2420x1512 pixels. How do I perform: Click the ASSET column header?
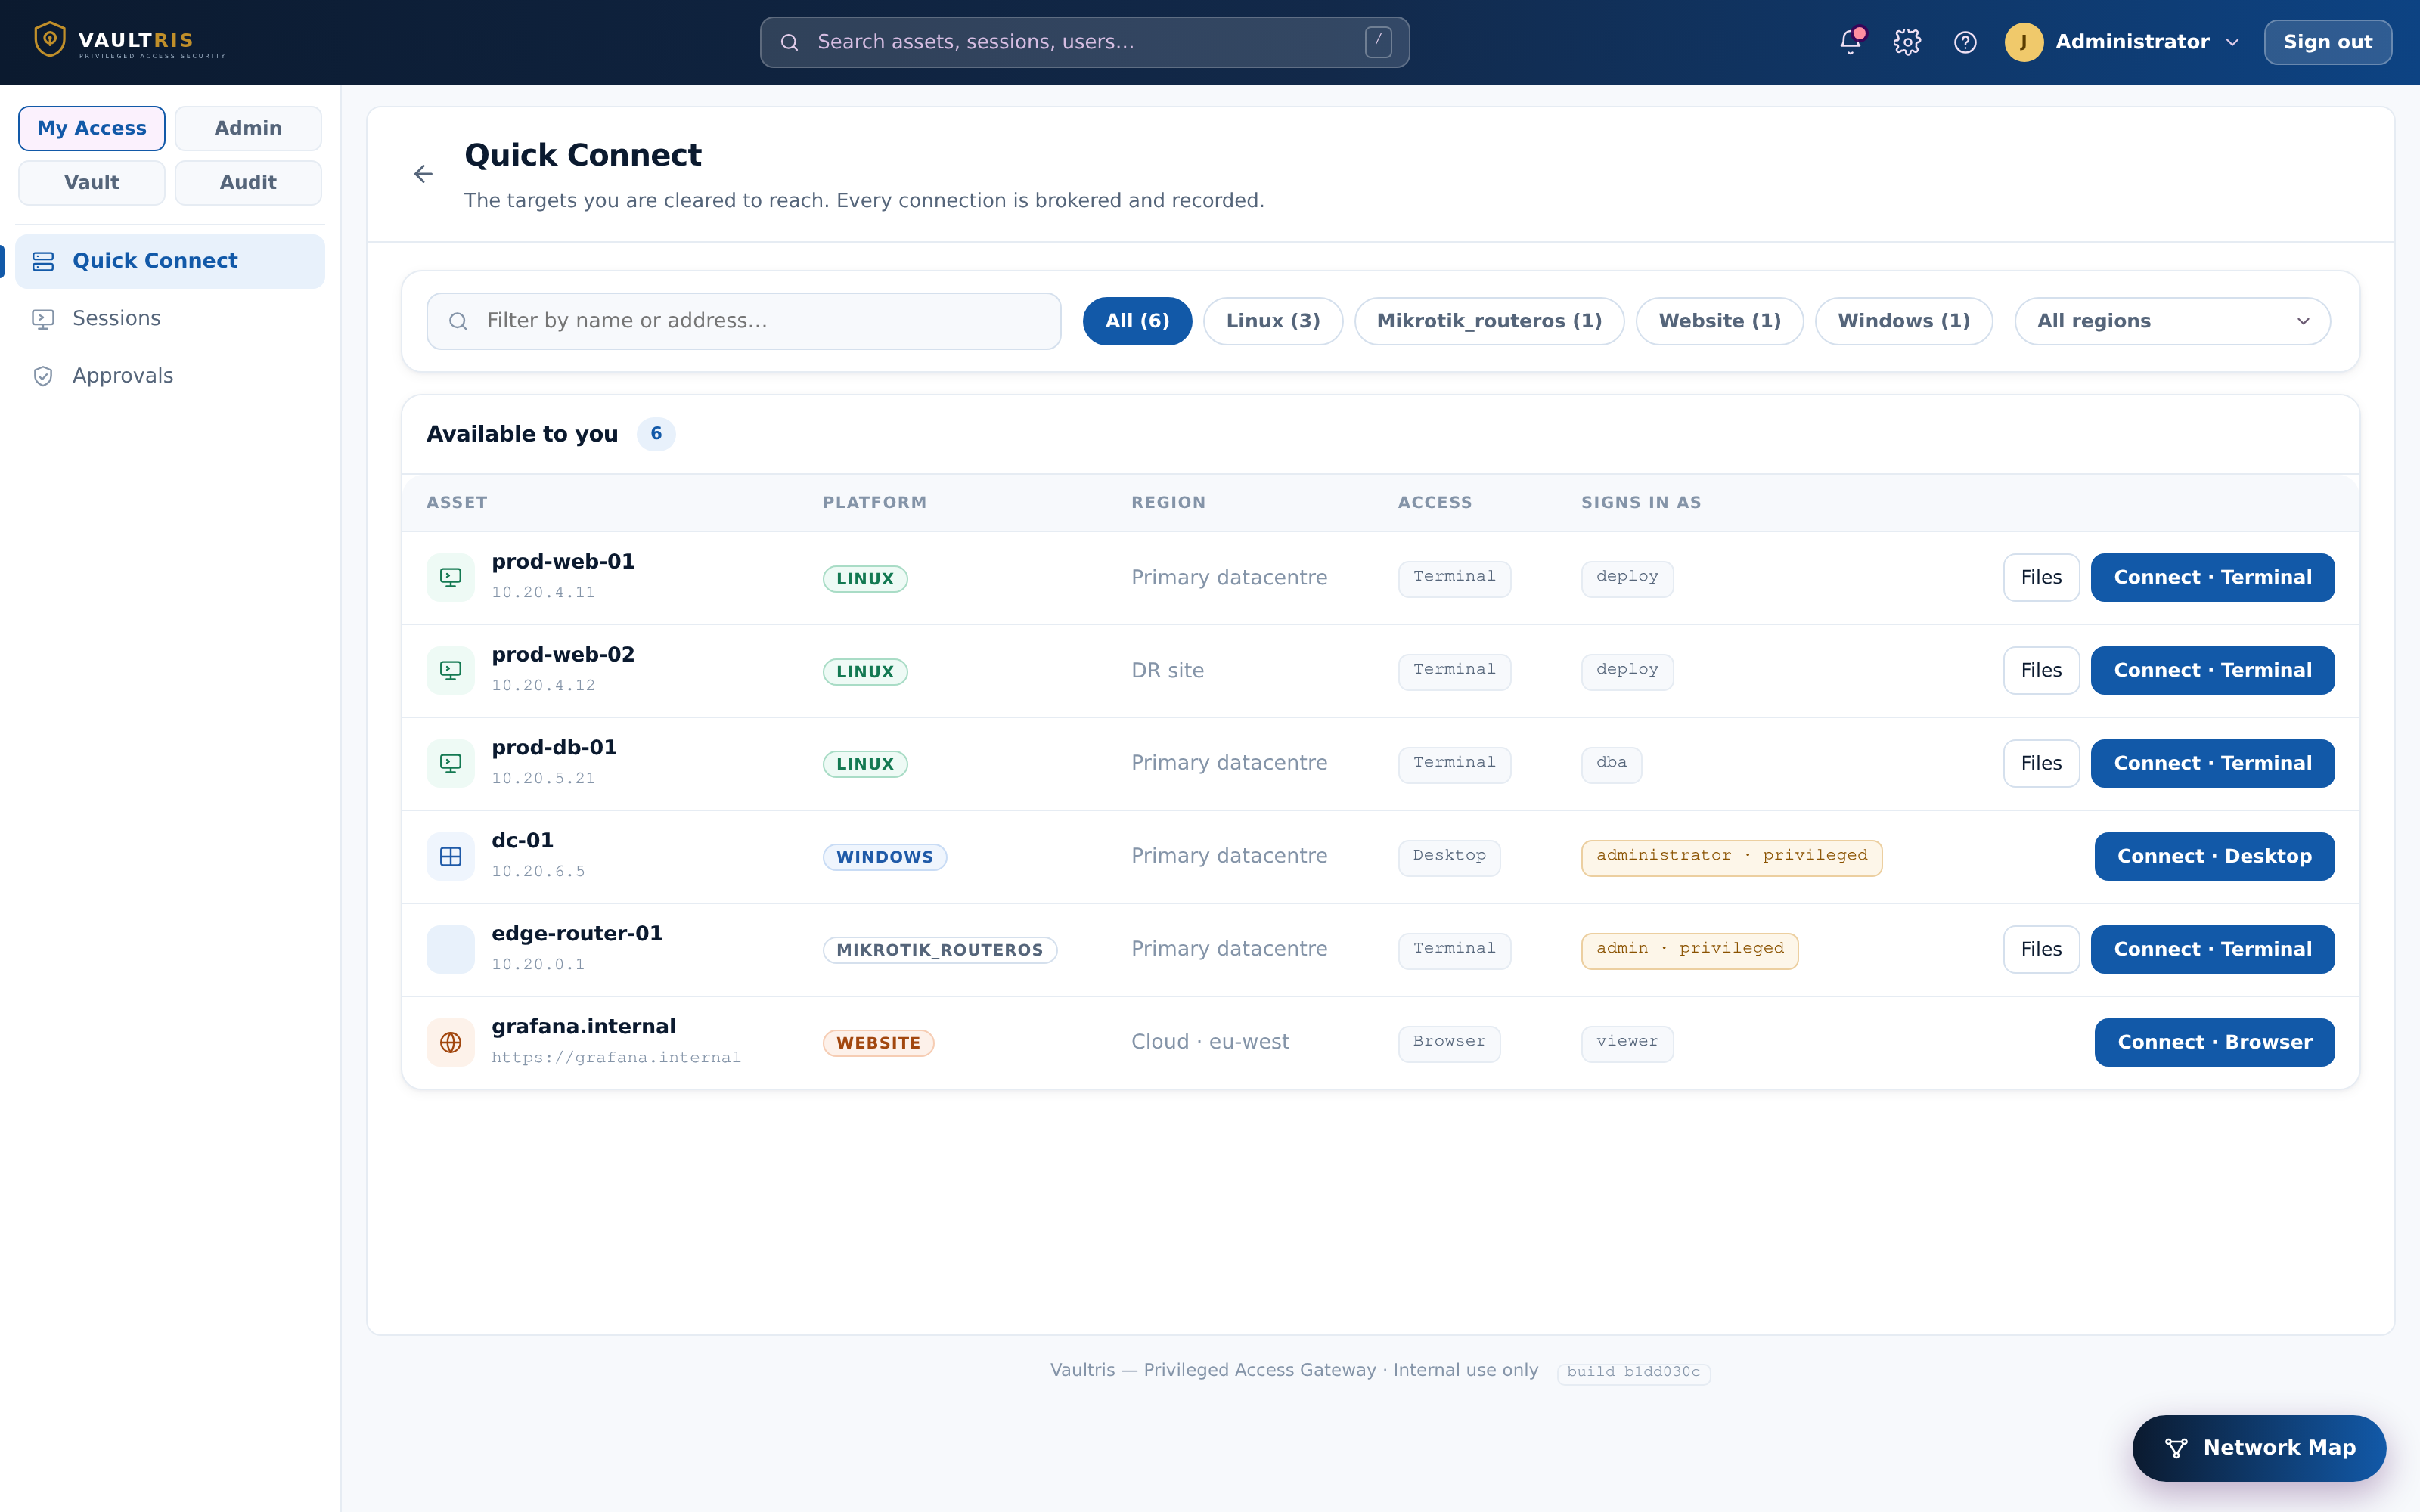click(457, 503)
